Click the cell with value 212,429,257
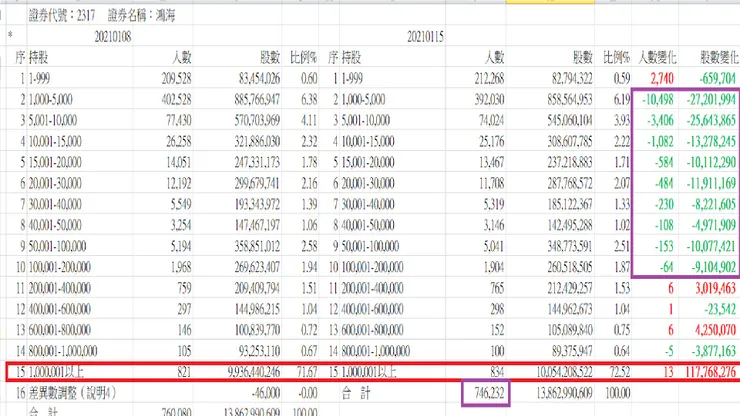 pos(570,288)
